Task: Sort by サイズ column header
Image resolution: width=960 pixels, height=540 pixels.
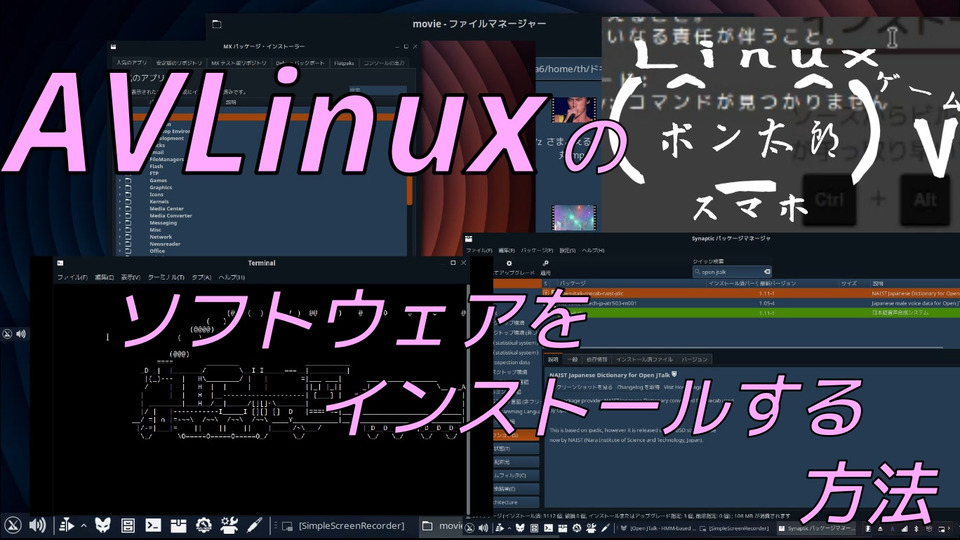Action: pyautogui.click(x=849, y=283)
